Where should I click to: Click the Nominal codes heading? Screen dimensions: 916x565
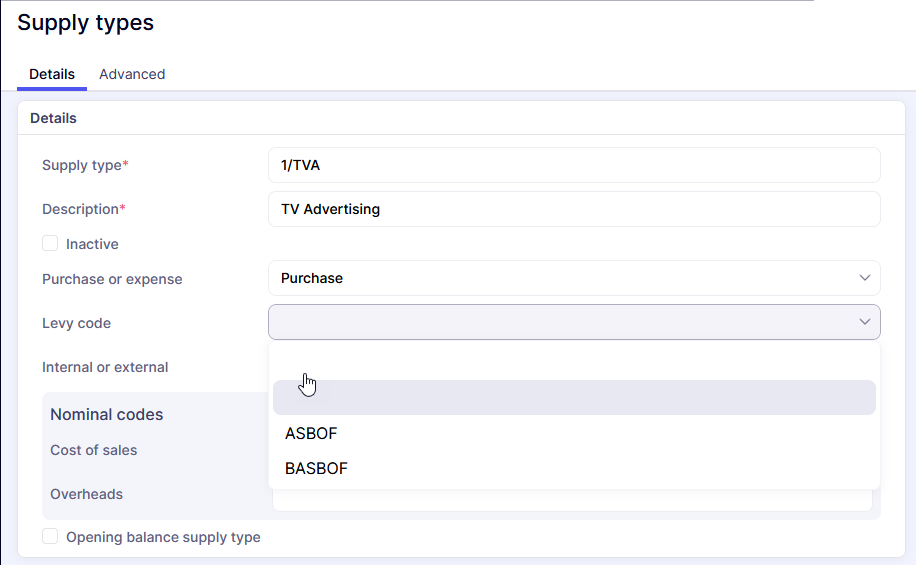point(107,414)
